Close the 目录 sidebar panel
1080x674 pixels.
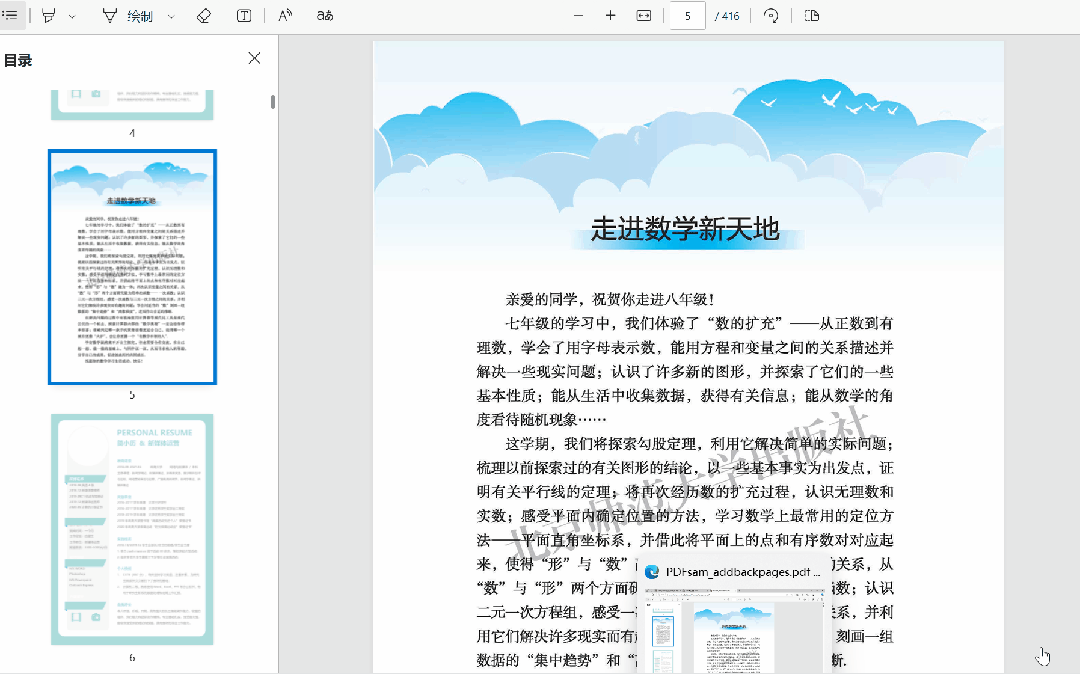click(254, 58)
